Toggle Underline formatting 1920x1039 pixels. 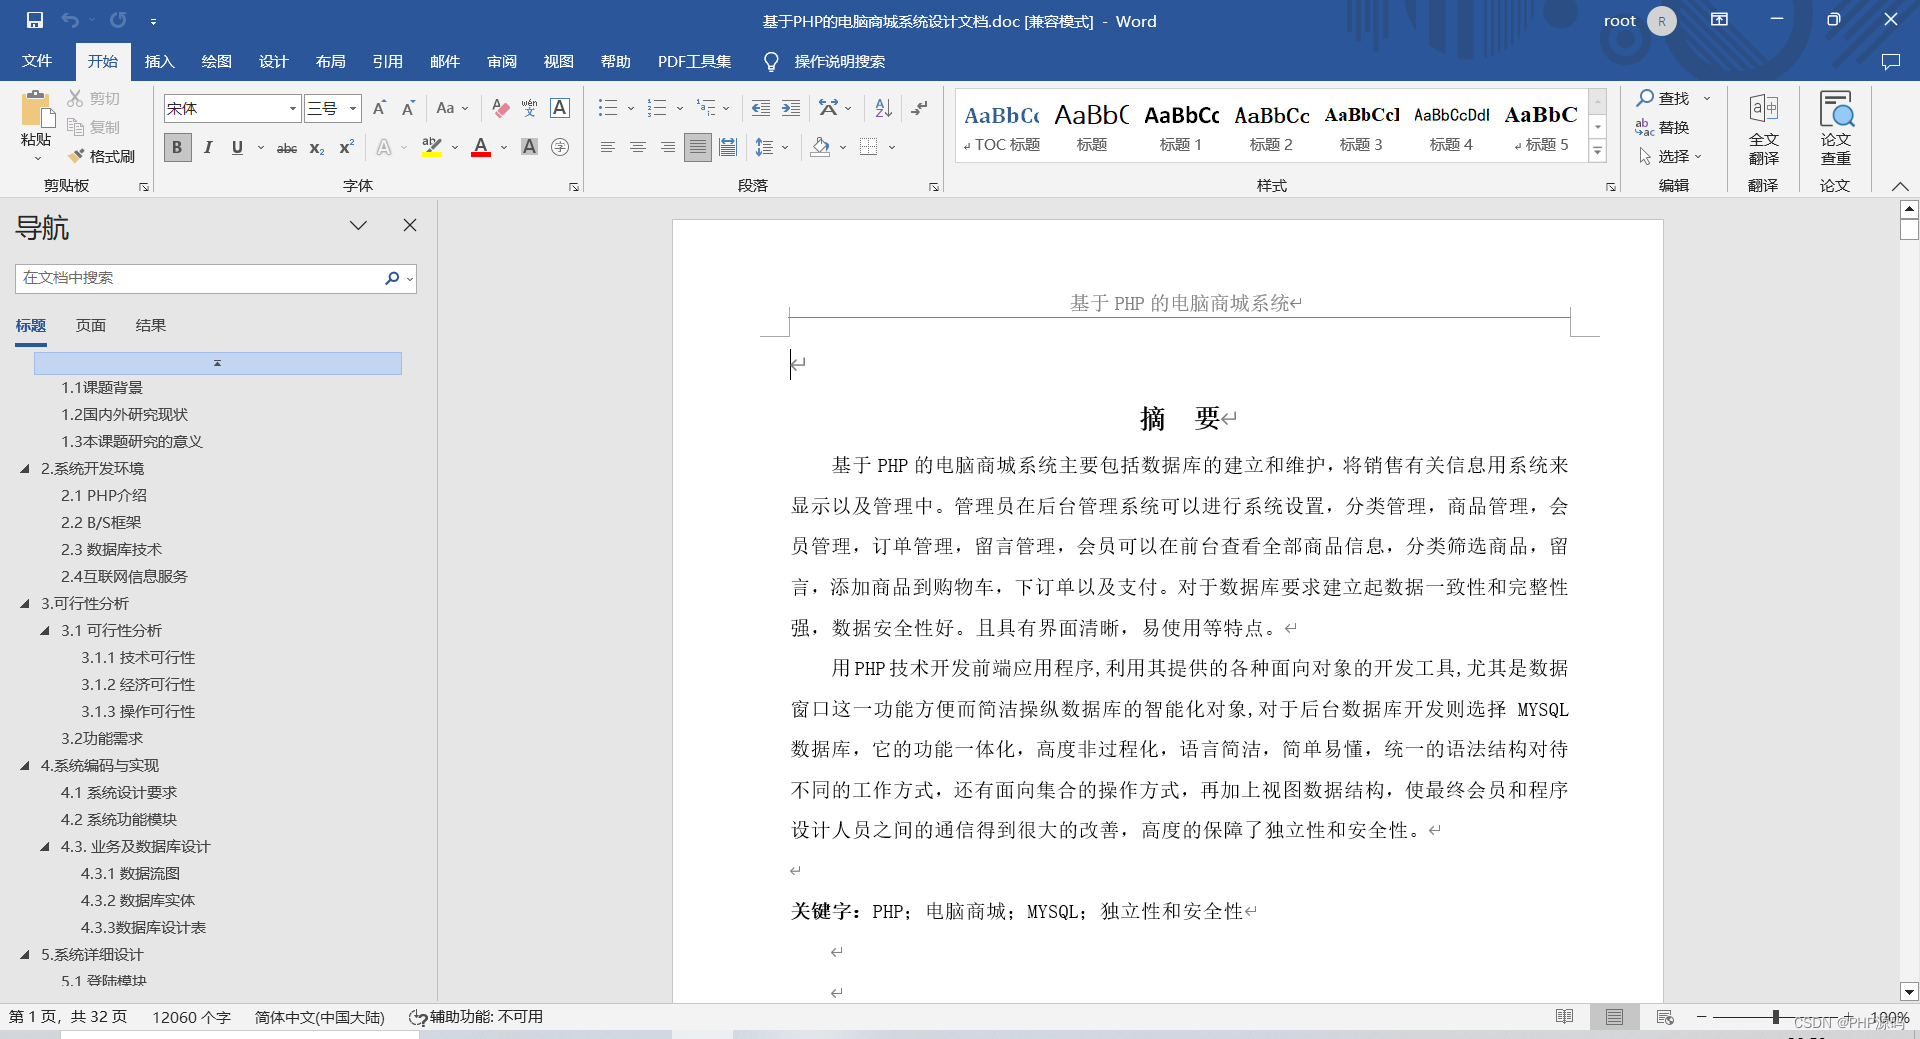(237, 148)
